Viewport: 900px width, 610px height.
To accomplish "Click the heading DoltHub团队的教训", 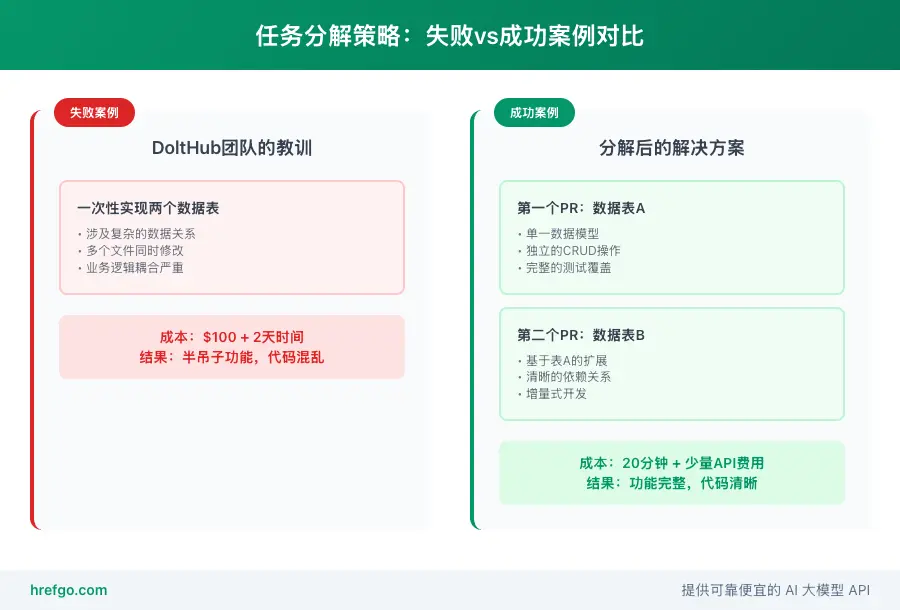I will point(232,148).
